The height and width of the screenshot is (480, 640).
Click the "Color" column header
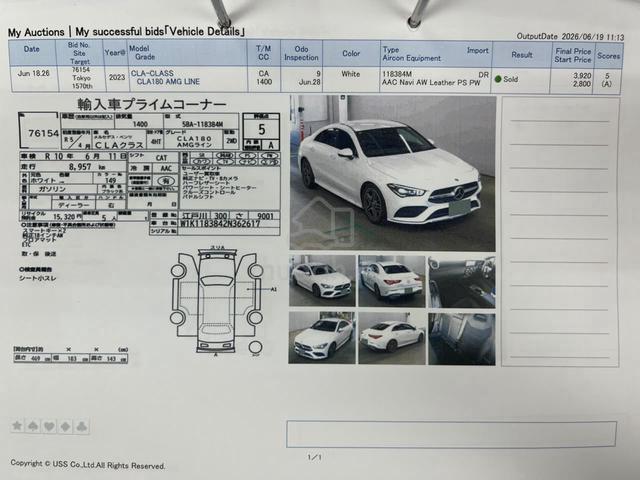(x=351, y=53)
